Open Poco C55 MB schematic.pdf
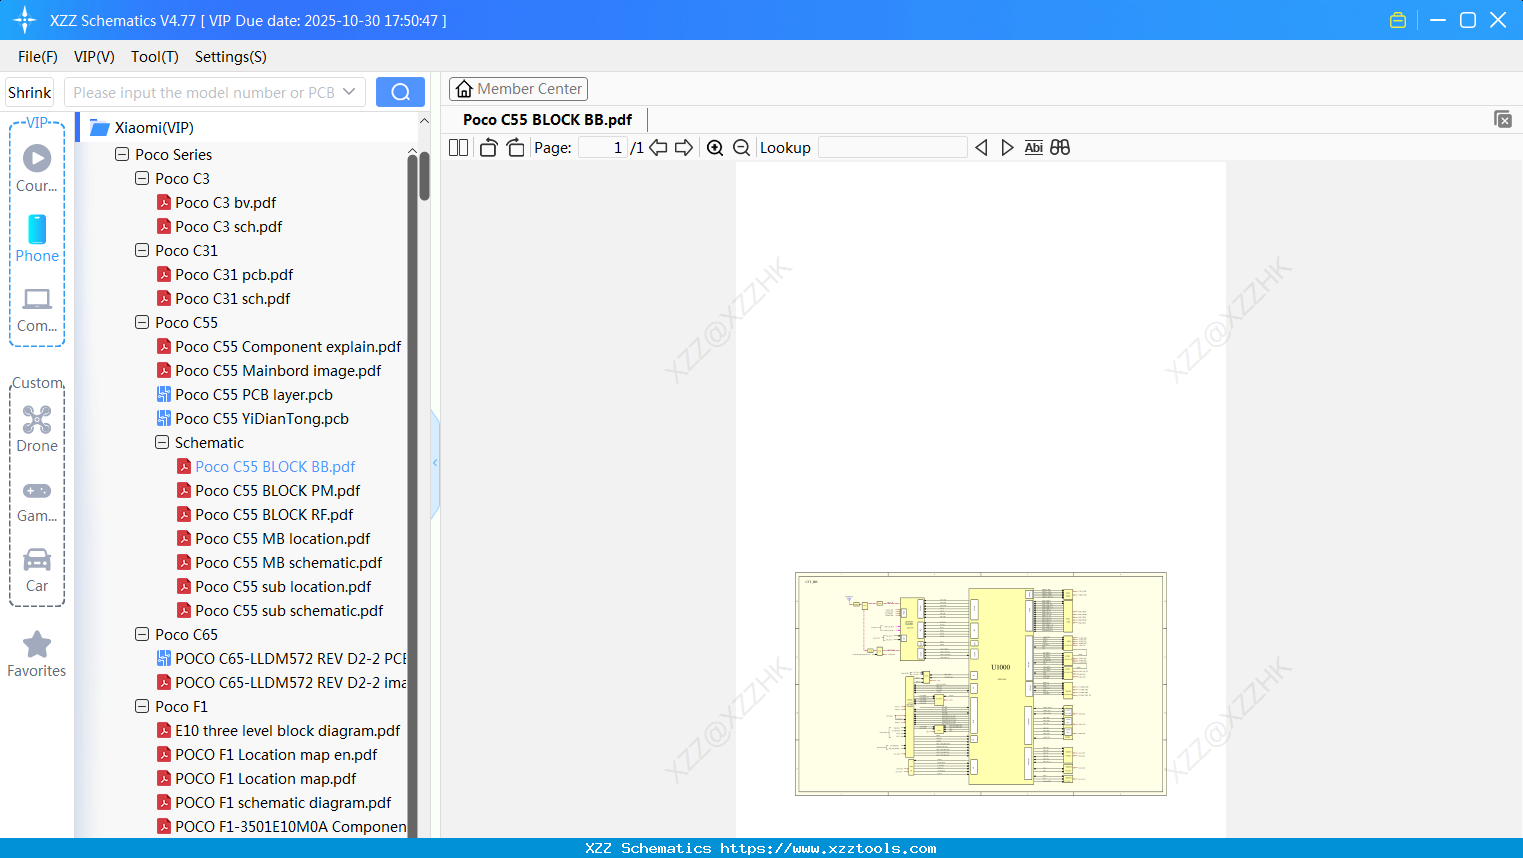Image resolution: width=1523 pixels, height=858 pixels. (288, 563)
